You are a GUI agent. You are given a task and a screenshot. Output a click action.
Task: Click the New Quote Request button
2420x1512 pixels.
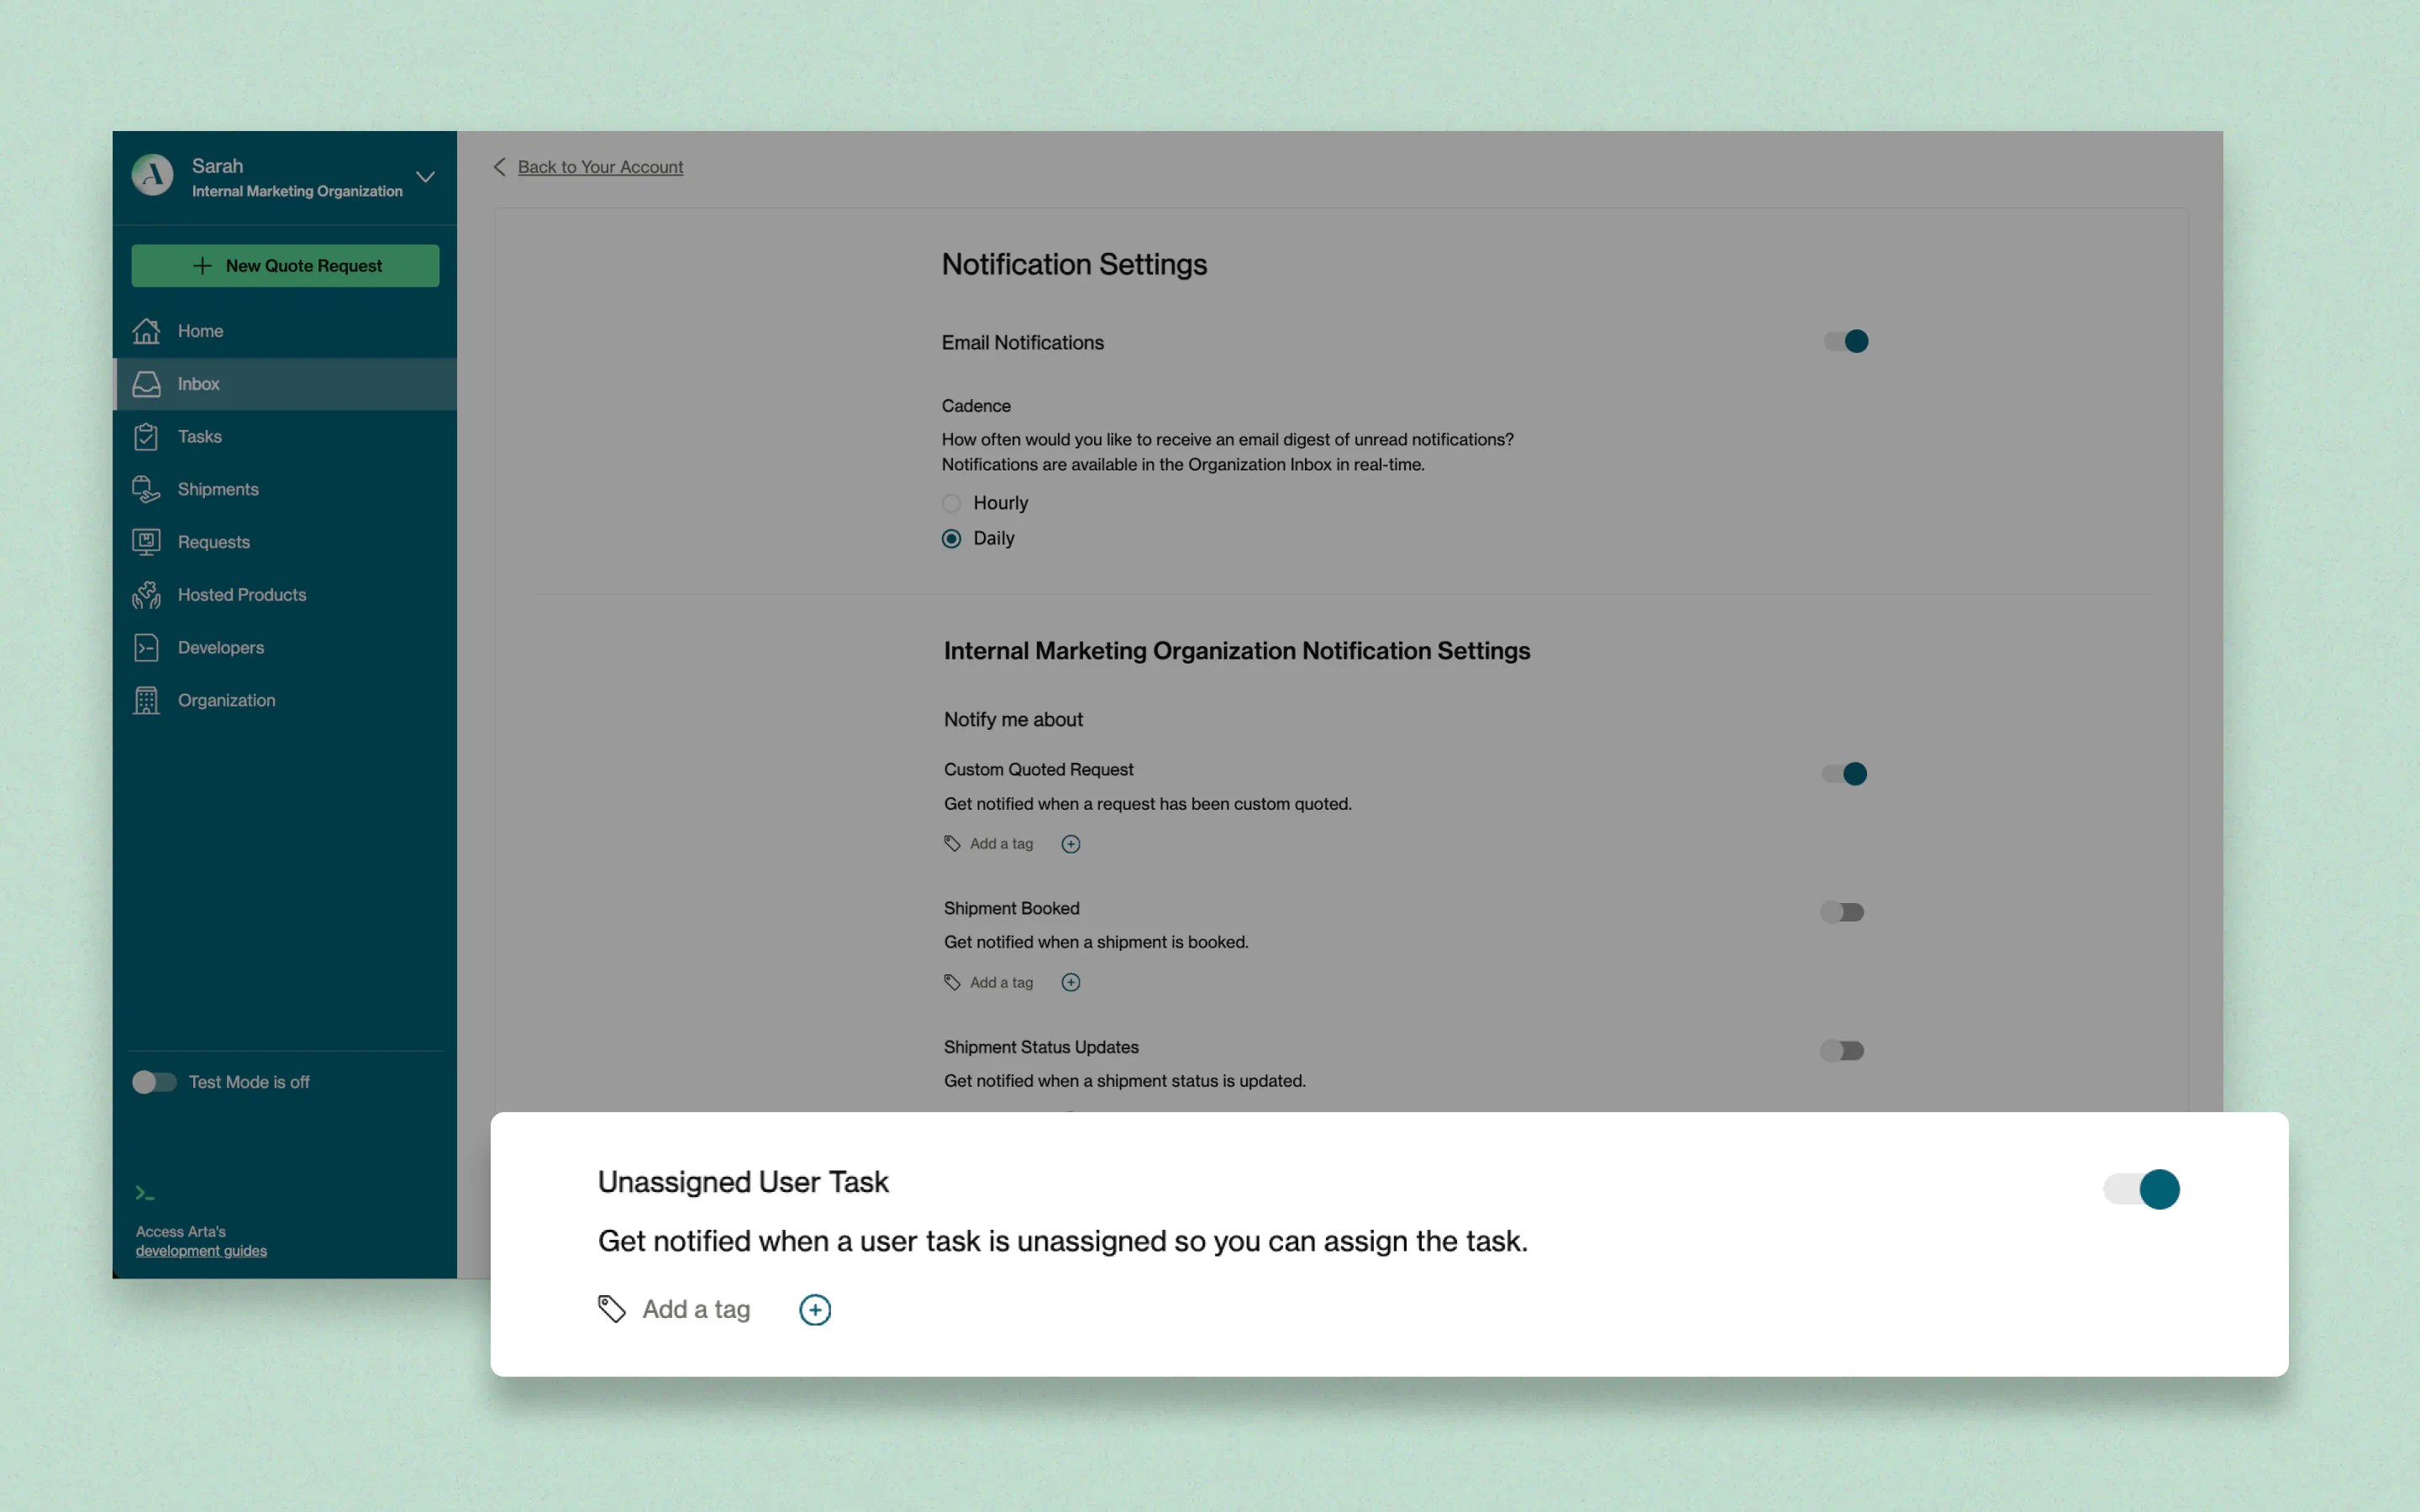point(285,265)
